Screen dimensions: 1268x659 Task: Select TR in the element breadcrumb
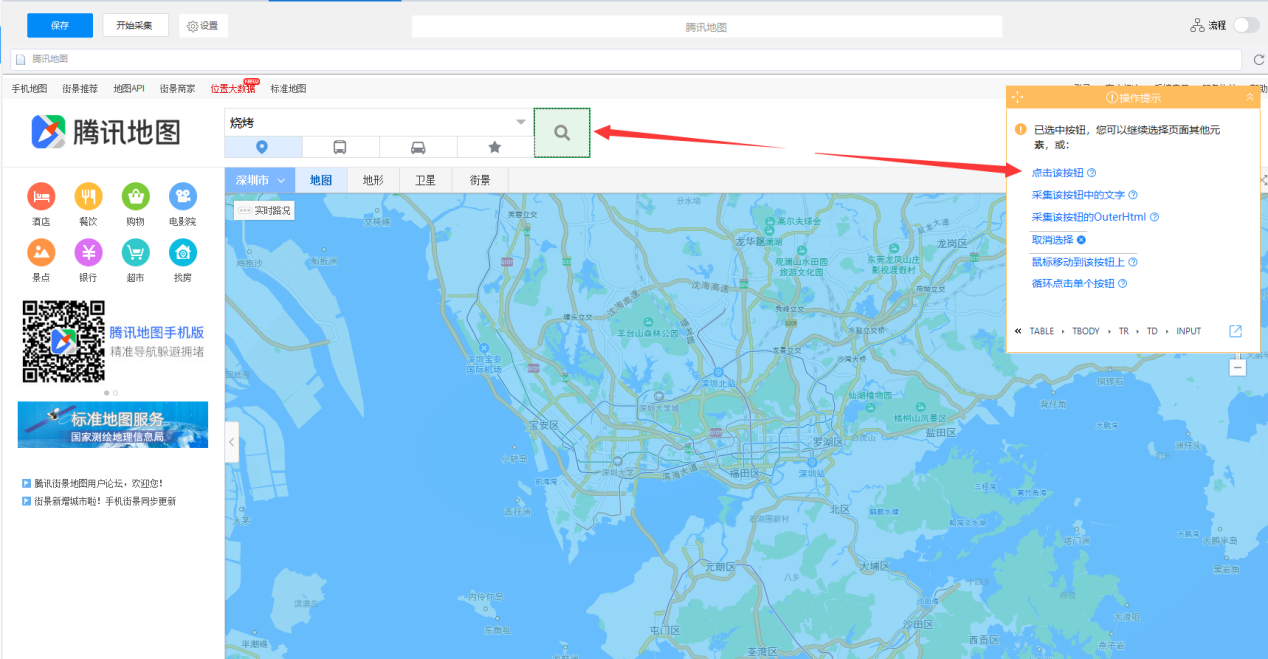click(x=1123, y=331)
